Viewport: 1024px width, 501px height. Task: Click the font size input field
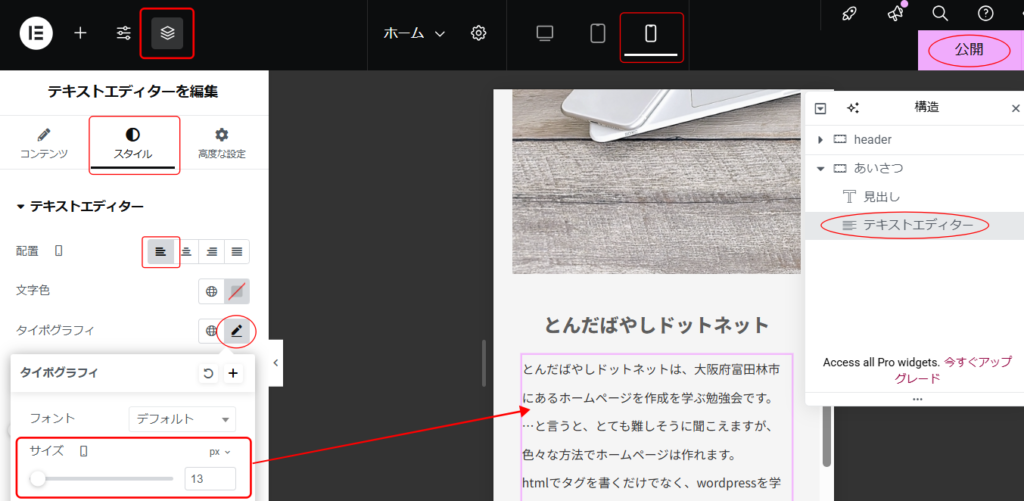[210, 479]
